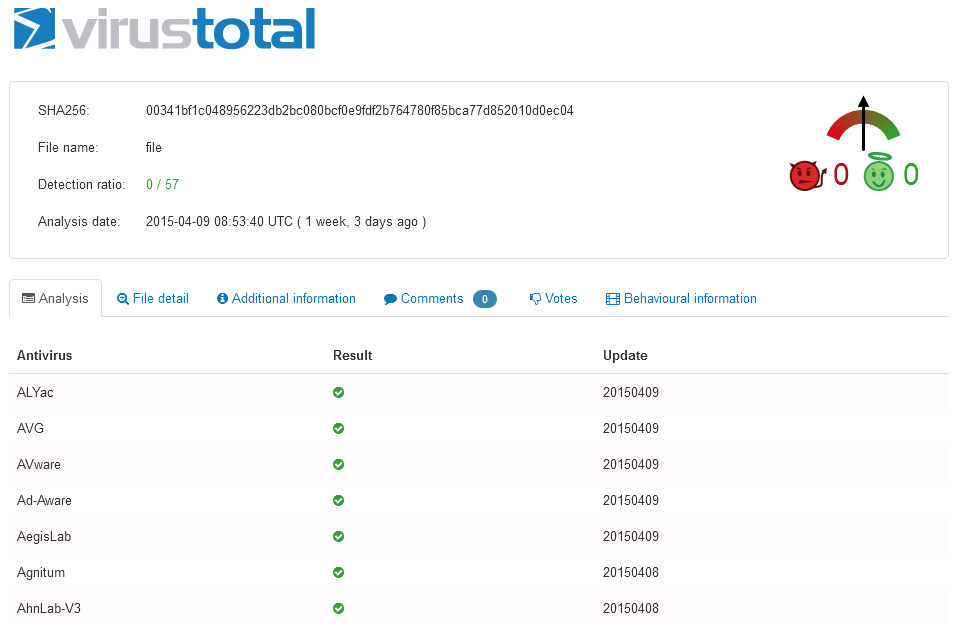The image size is (960, 628).
Task: Click the update date in Ad-Aware row
Action: tap(631, 501)
